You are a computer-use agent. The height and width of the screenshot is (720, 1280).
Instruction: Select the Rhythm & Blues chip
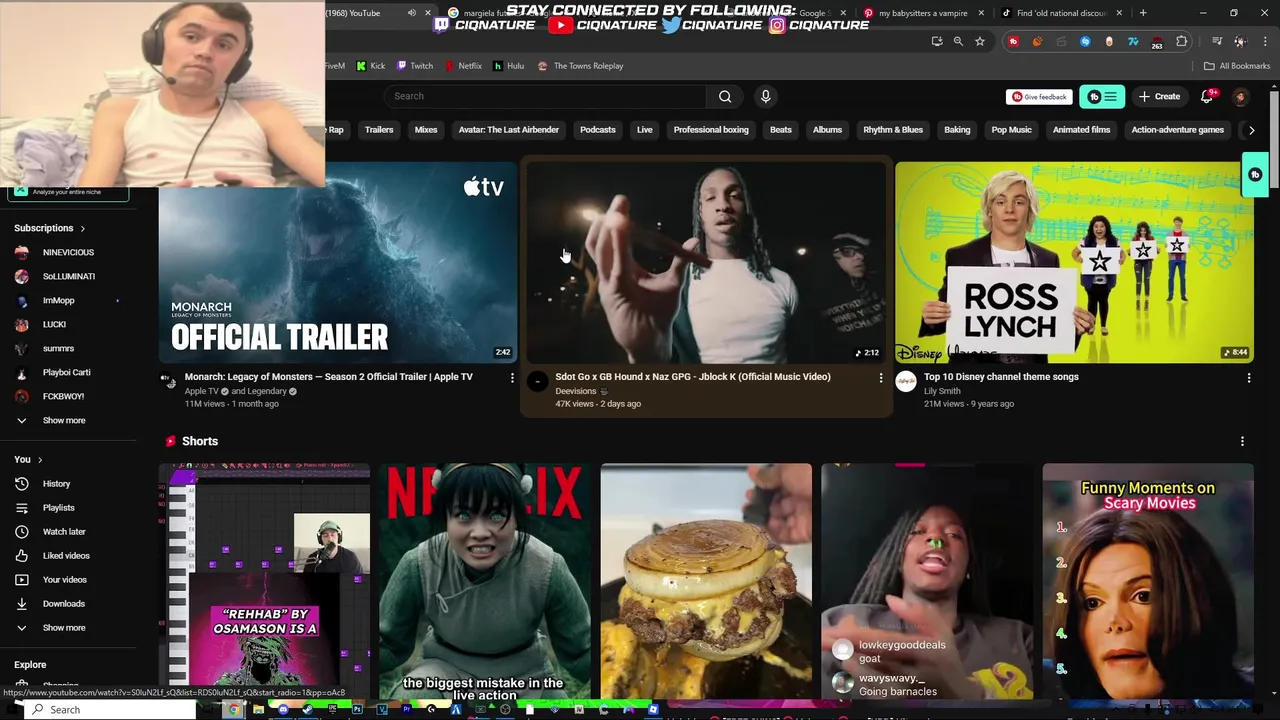tap(893, 130)
